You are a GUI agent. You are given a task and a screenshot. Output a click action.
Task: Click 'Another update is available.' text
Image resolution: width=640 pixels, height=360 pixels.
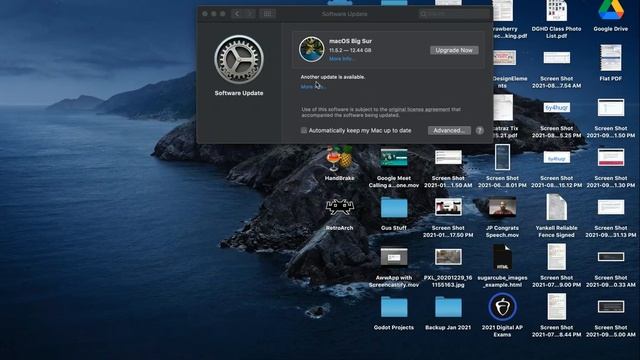pos(333,77)
